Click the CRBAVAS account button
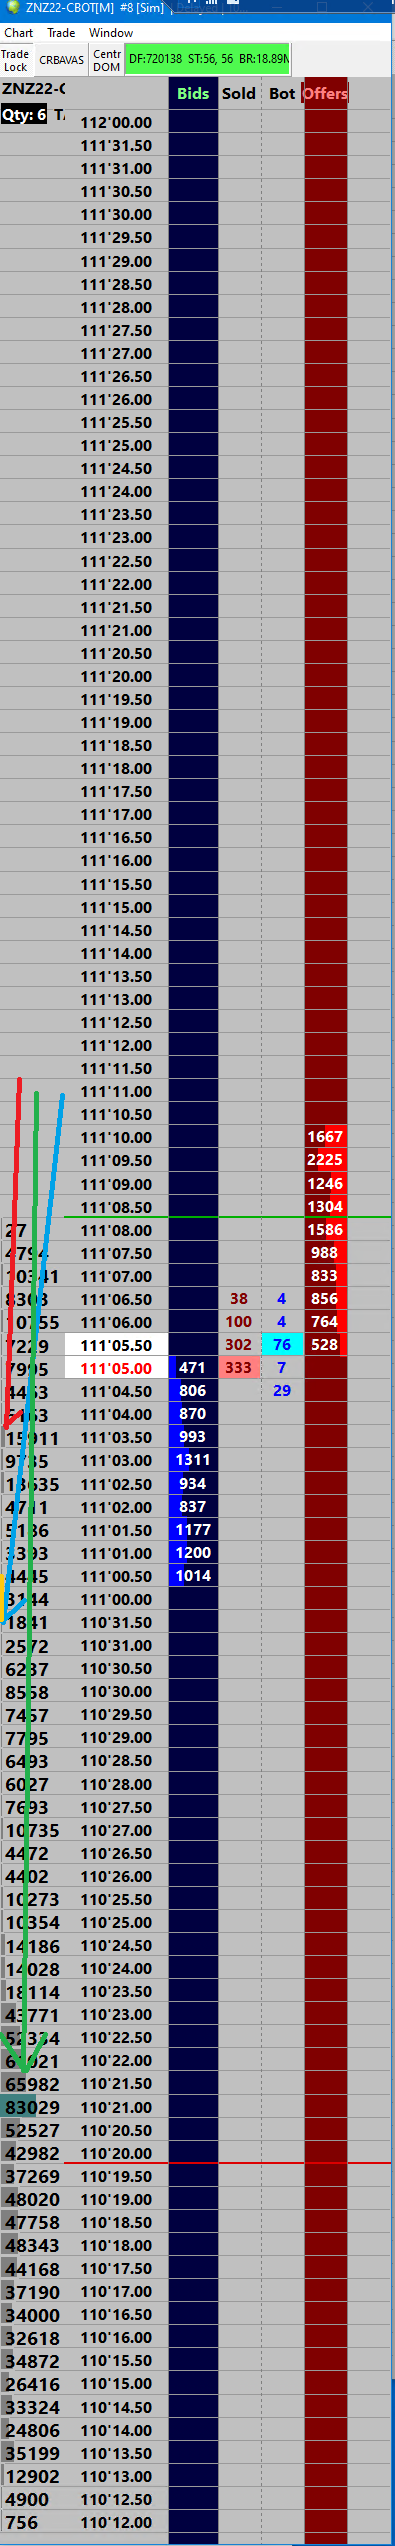This screenshot has height=2546, width=395. pyautogui.click(x=61, y=60)
